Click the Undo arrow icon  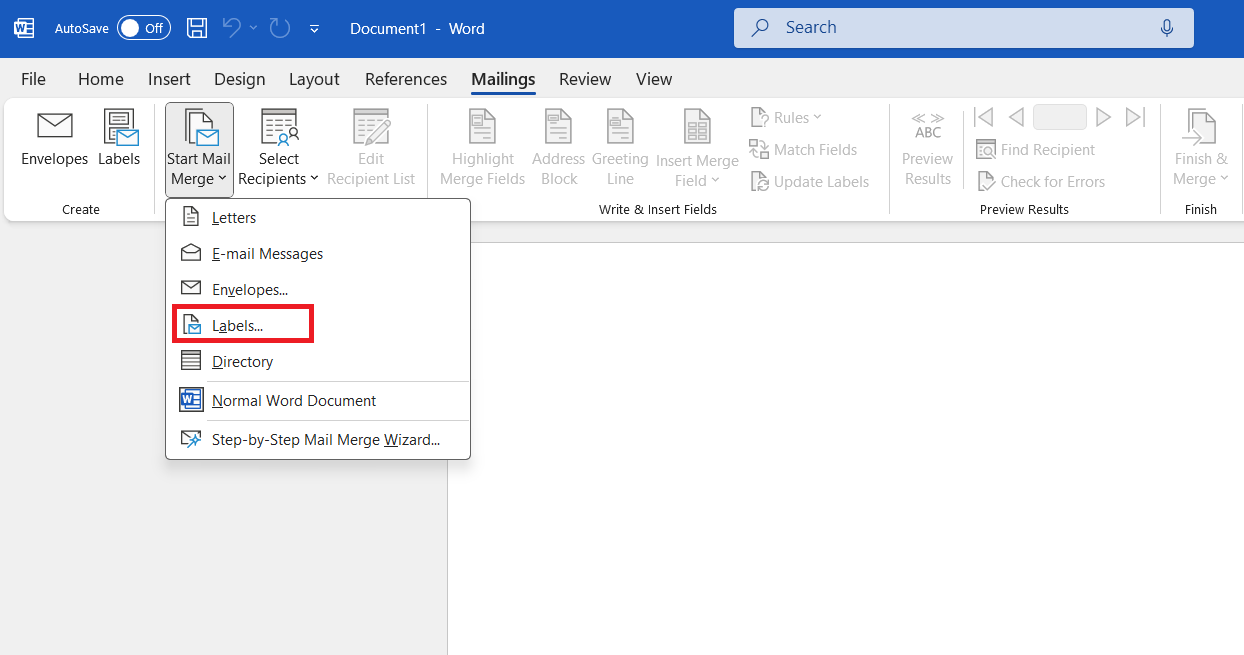232,28
